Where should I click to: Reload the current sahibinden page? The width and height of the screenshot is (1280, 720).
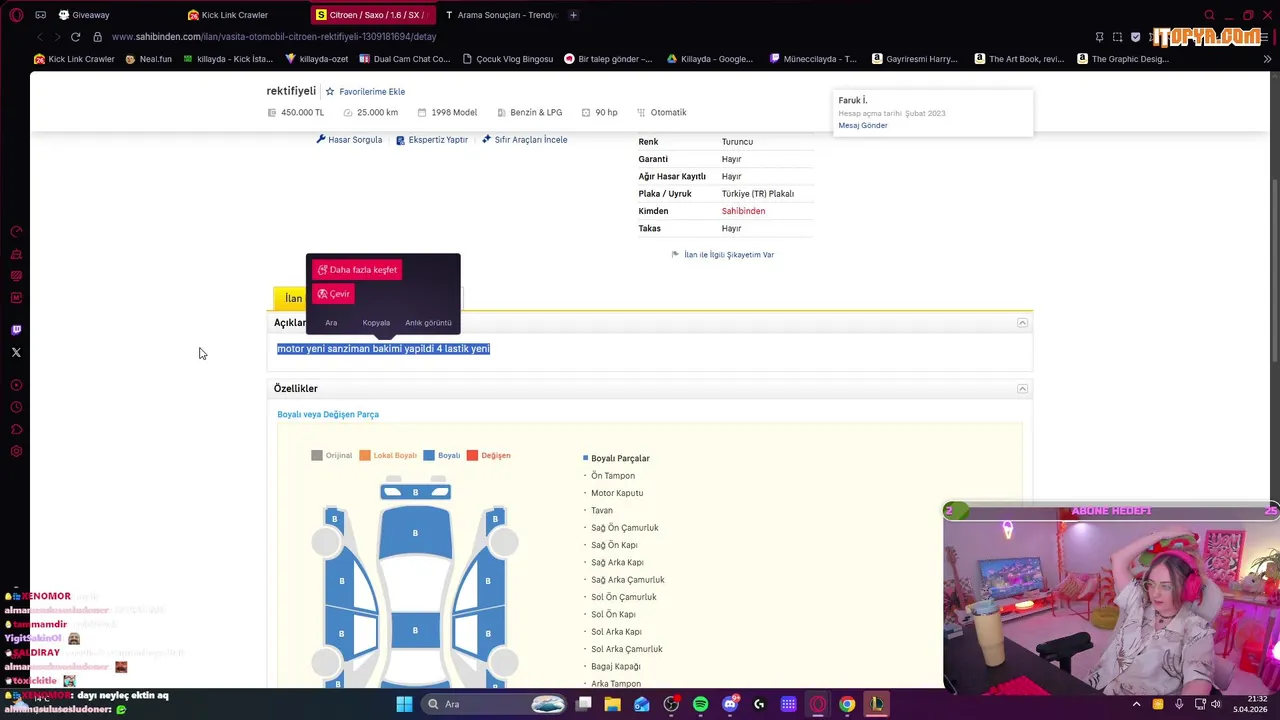pyautogui.click(x=75, y=37)
